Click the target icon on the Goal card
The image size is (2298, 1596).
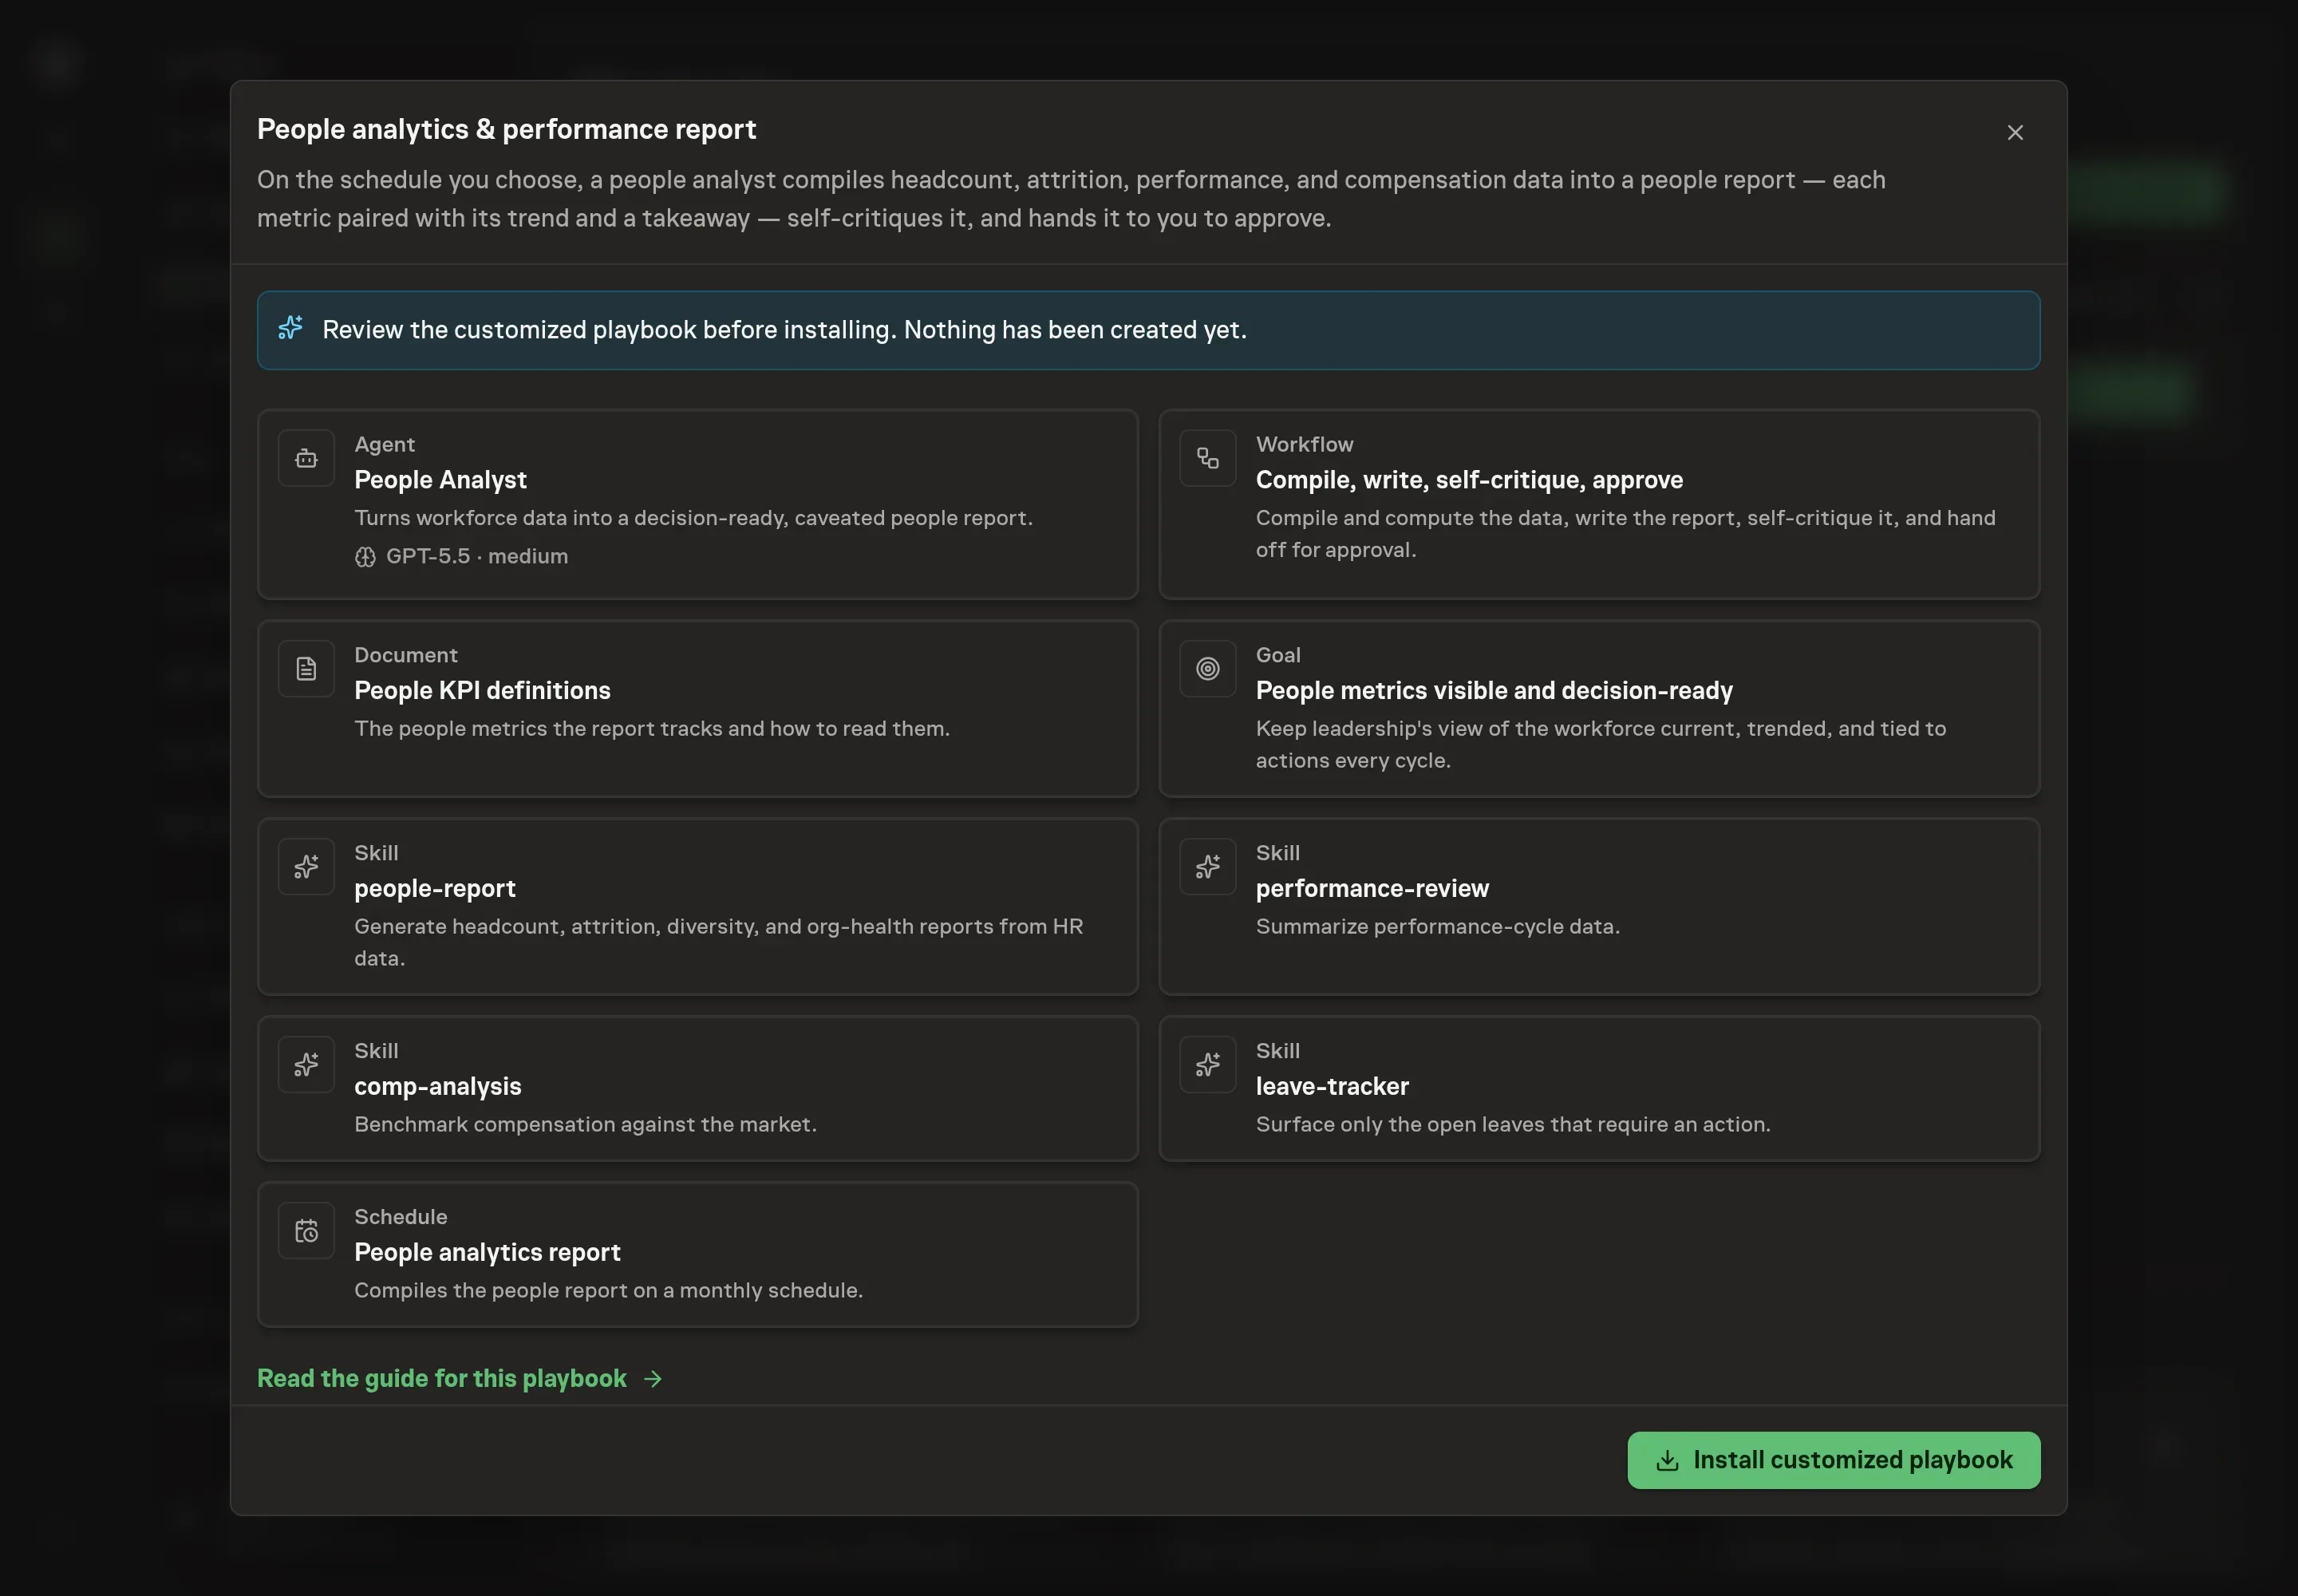coord(1208,669)
